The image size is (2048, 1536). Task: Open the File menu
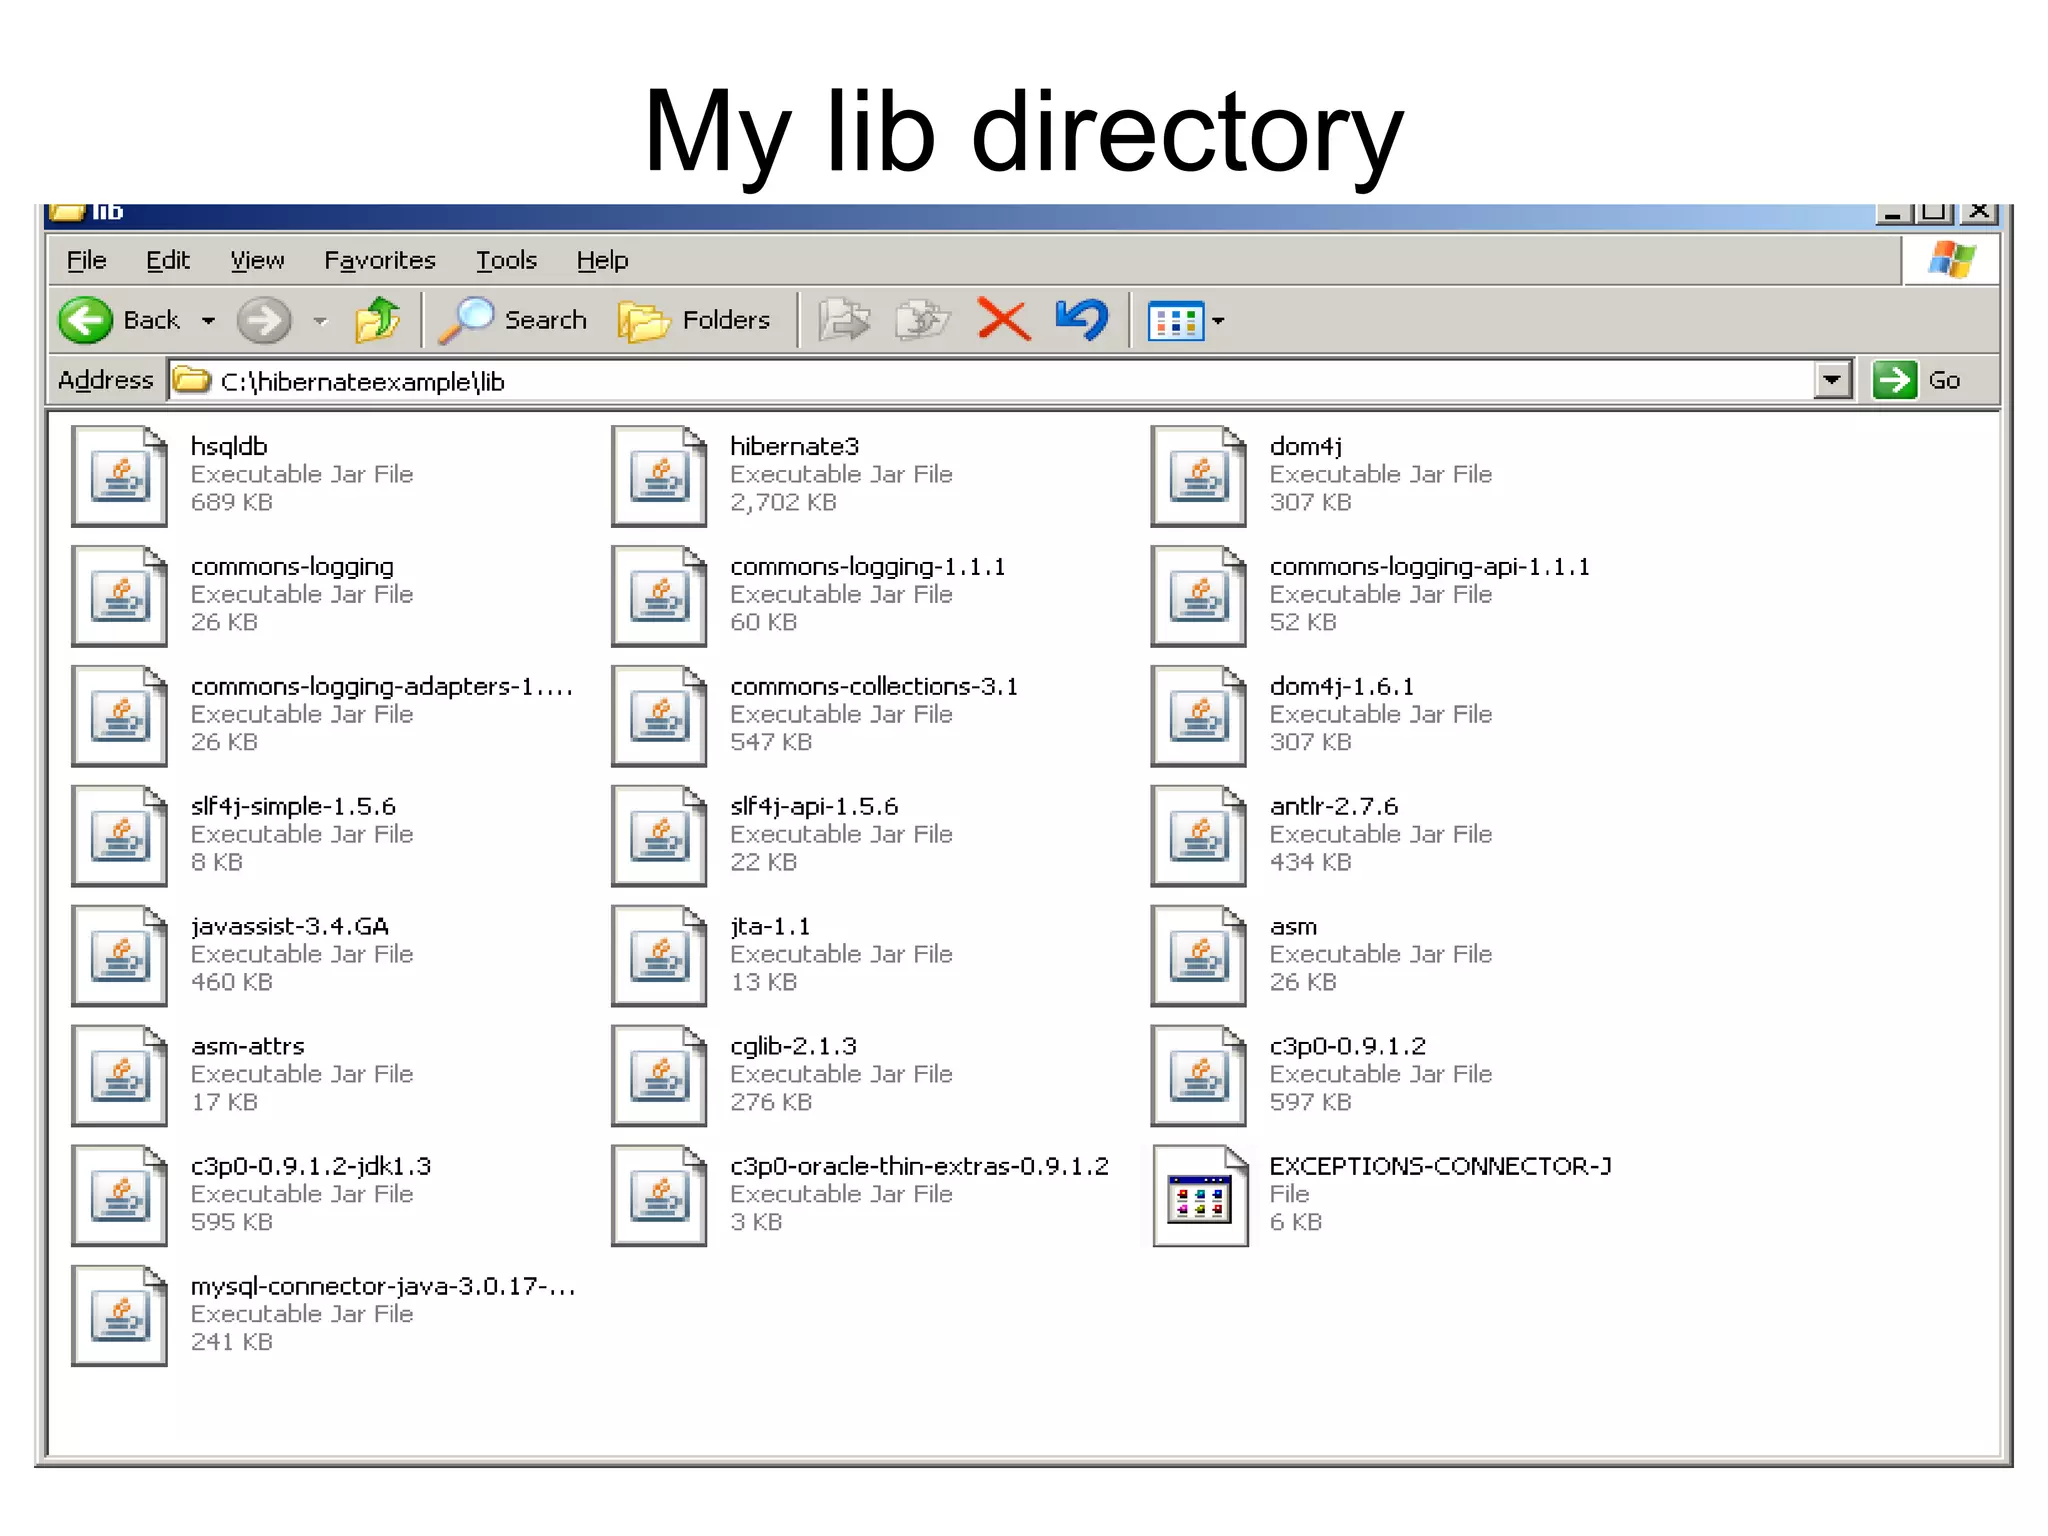pyautogui.click(x=86, y=260)
